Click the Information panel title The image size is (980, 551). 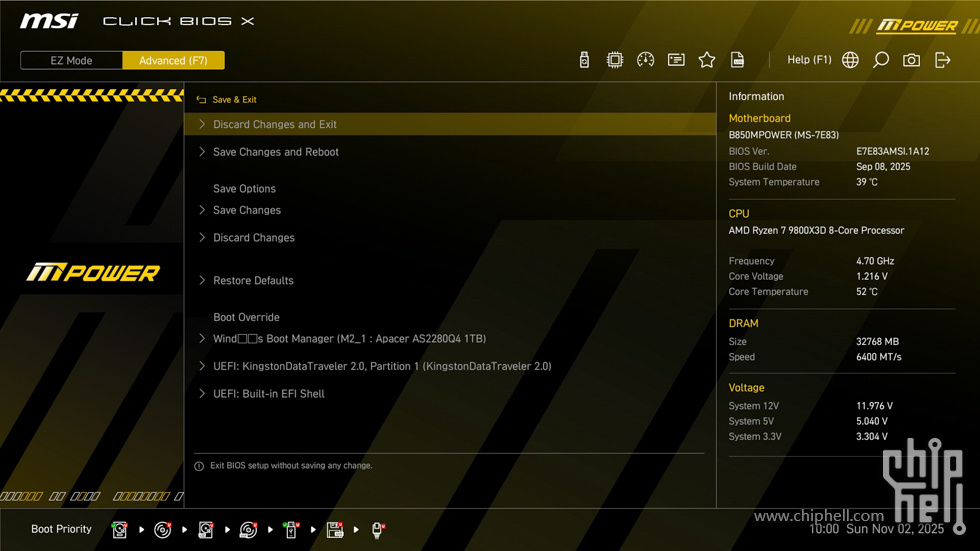[756, 97]
